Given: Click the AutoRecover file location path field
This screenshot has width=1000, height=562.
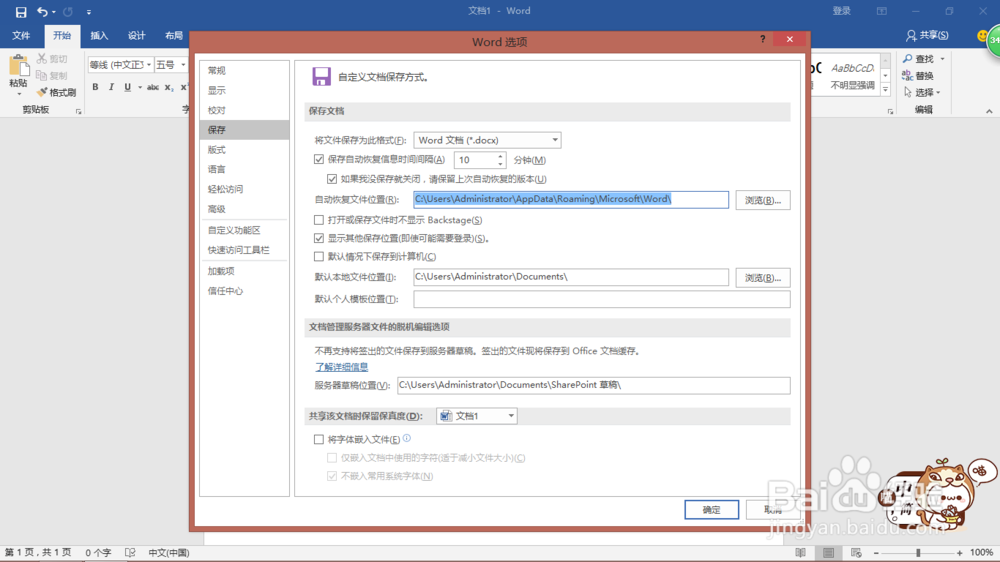Looking at the screenshot, I should (571, 200).
